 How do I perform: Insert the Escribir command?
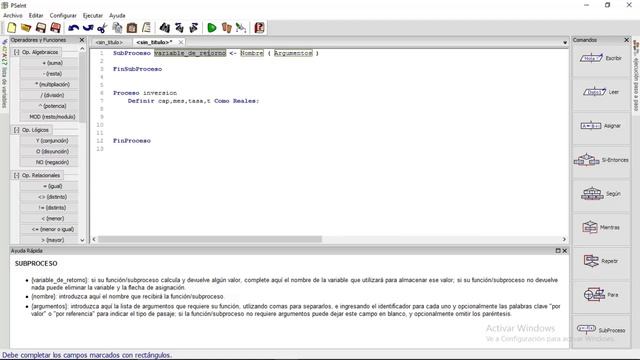click(601, 58)
